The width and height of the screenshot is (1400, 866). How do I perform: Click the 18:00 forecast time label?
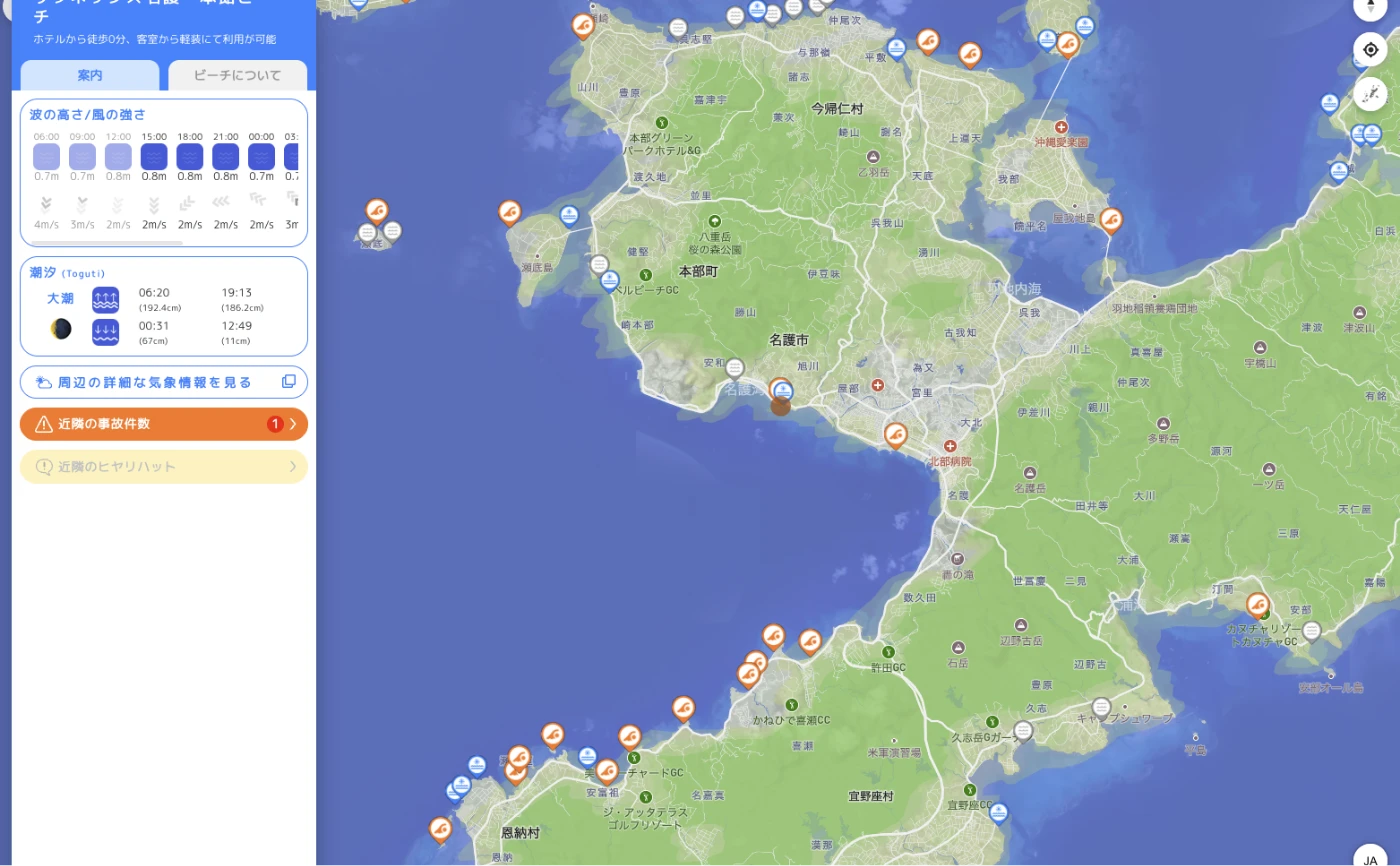tap(190, 136)
